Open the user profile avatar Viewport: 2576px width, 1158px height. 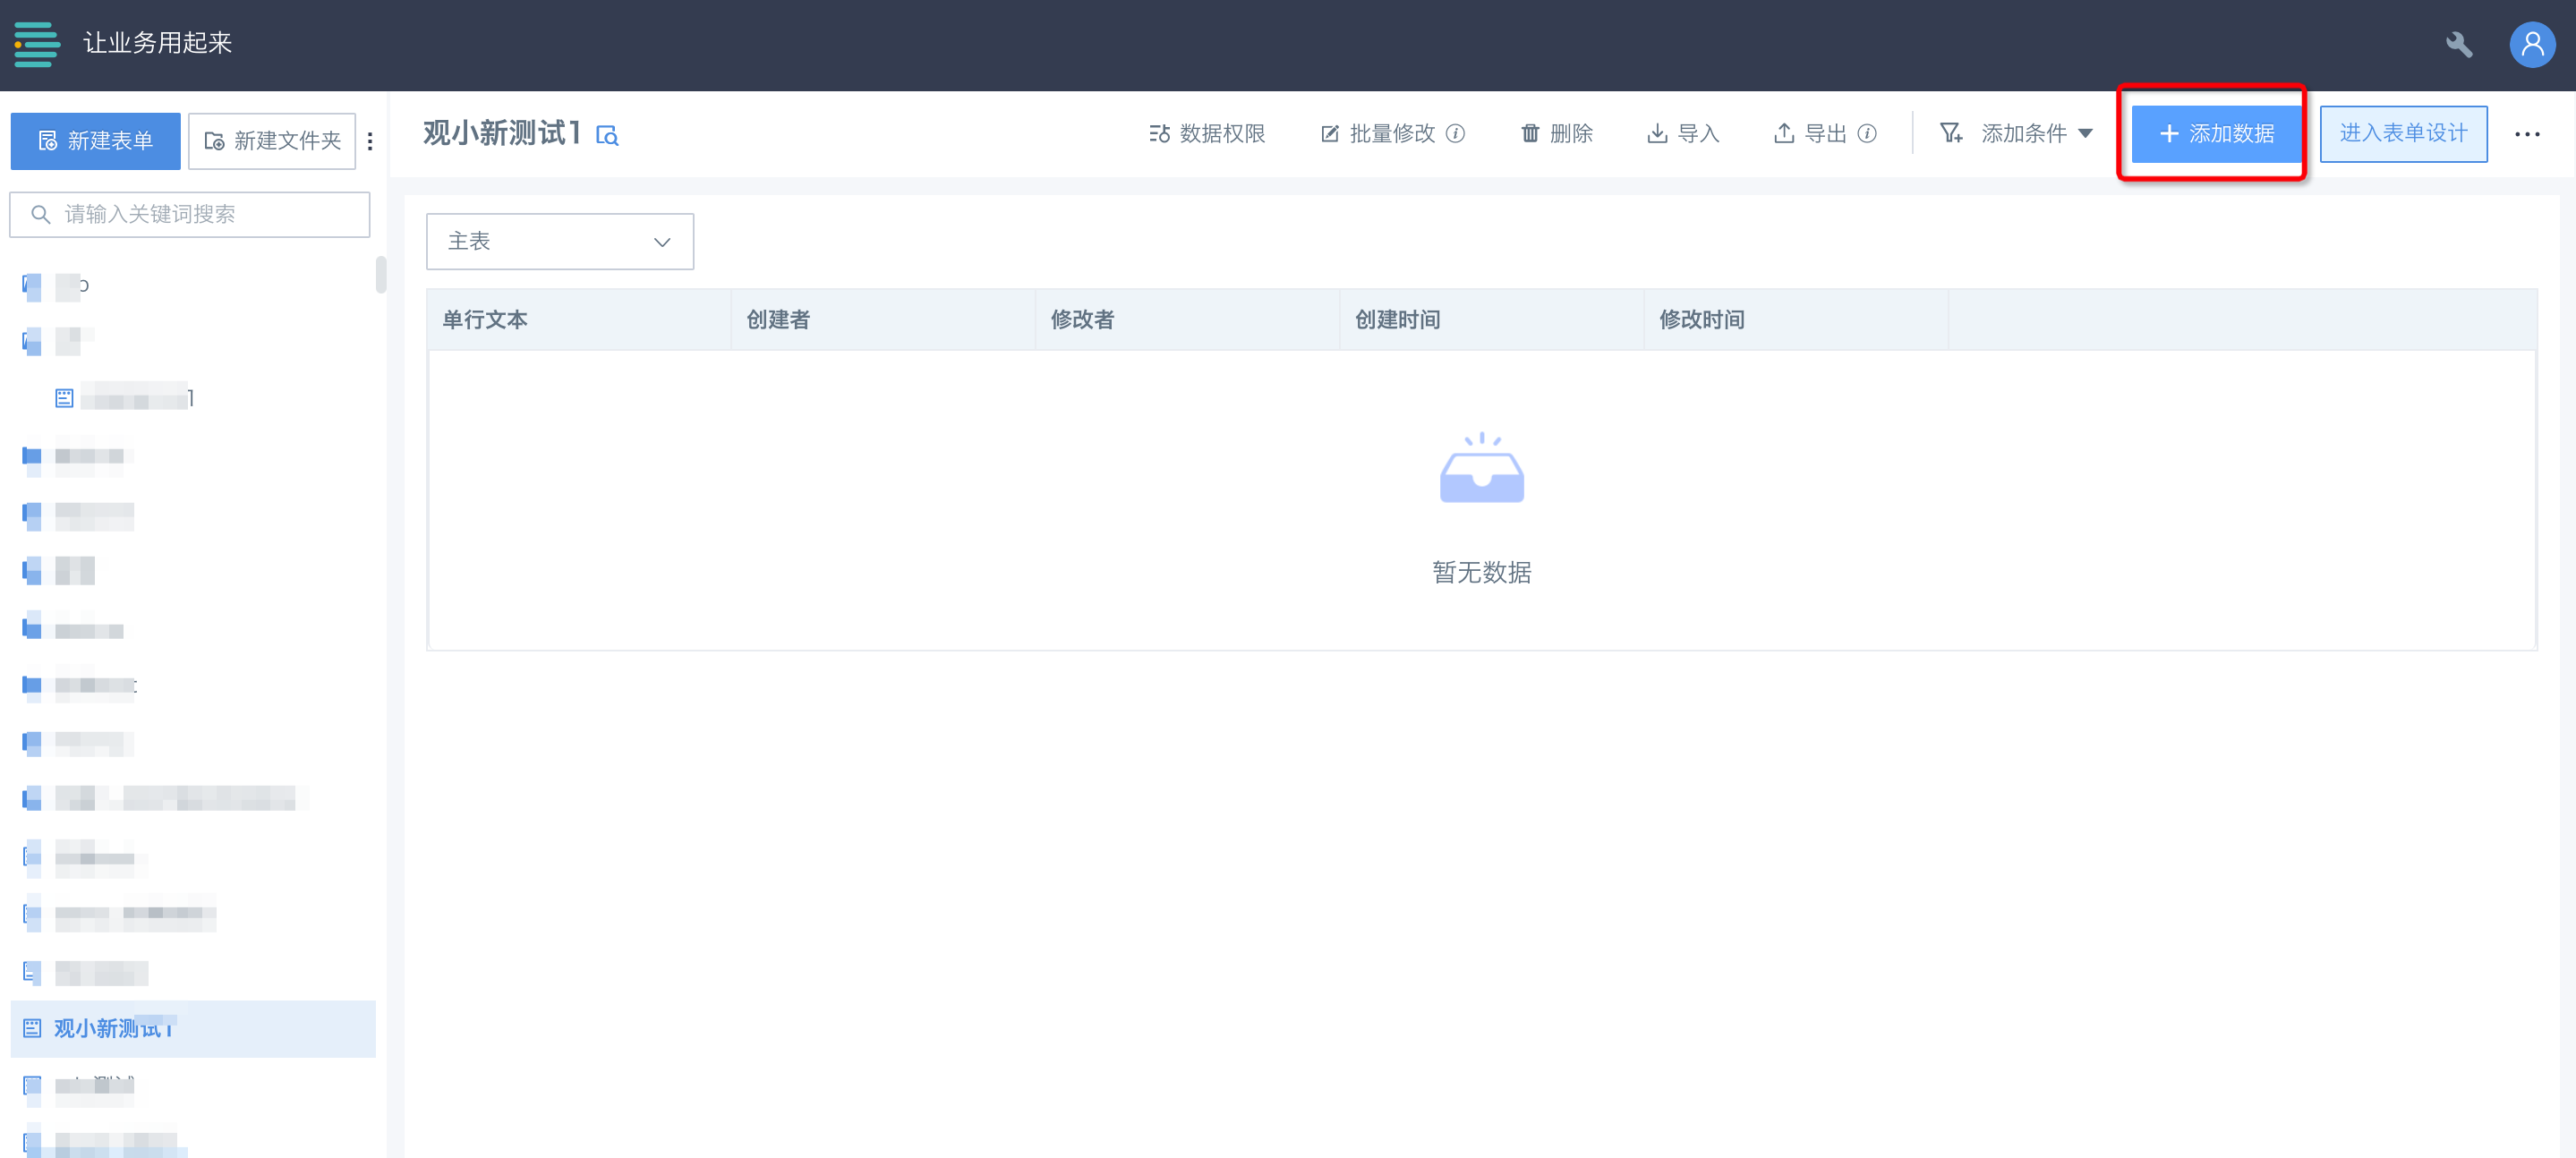click(x=2532, y=45)
